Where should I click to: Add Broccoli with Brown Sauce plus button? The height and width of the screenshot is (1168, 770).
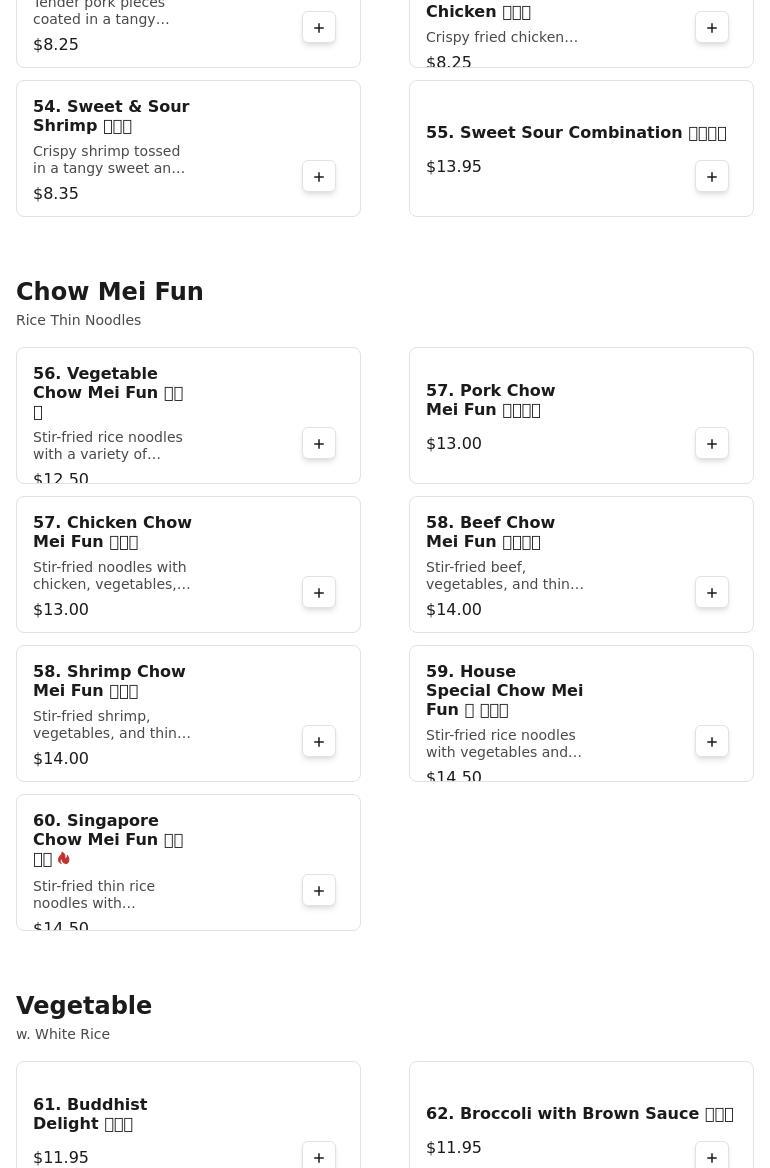click(x=712, y=1157)
